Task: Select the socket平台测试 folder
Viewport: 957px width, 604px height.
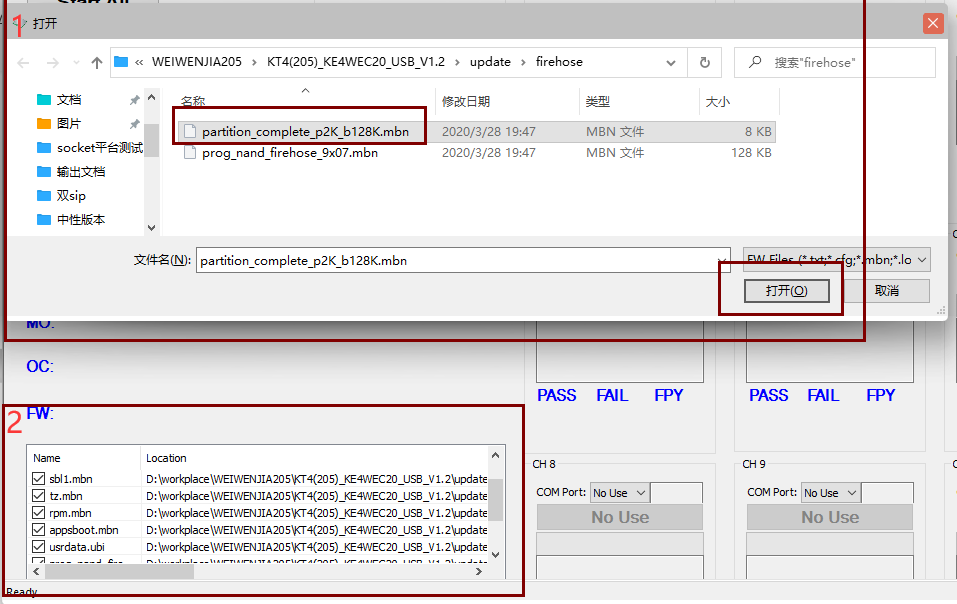Action: pyautogui.click(x=99, y=148)
